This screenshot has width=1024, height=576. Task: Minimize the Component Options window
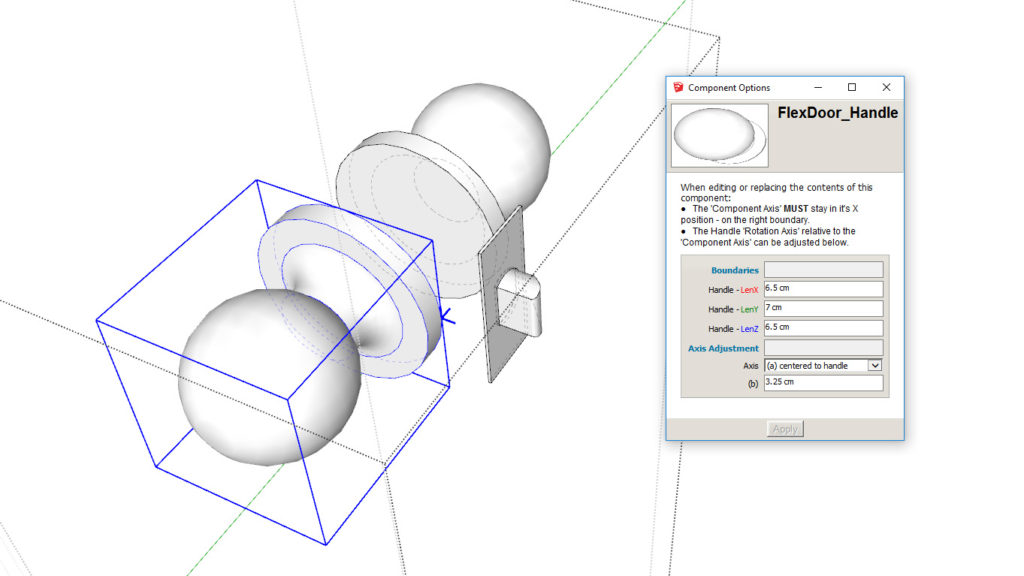coord(817,88)
